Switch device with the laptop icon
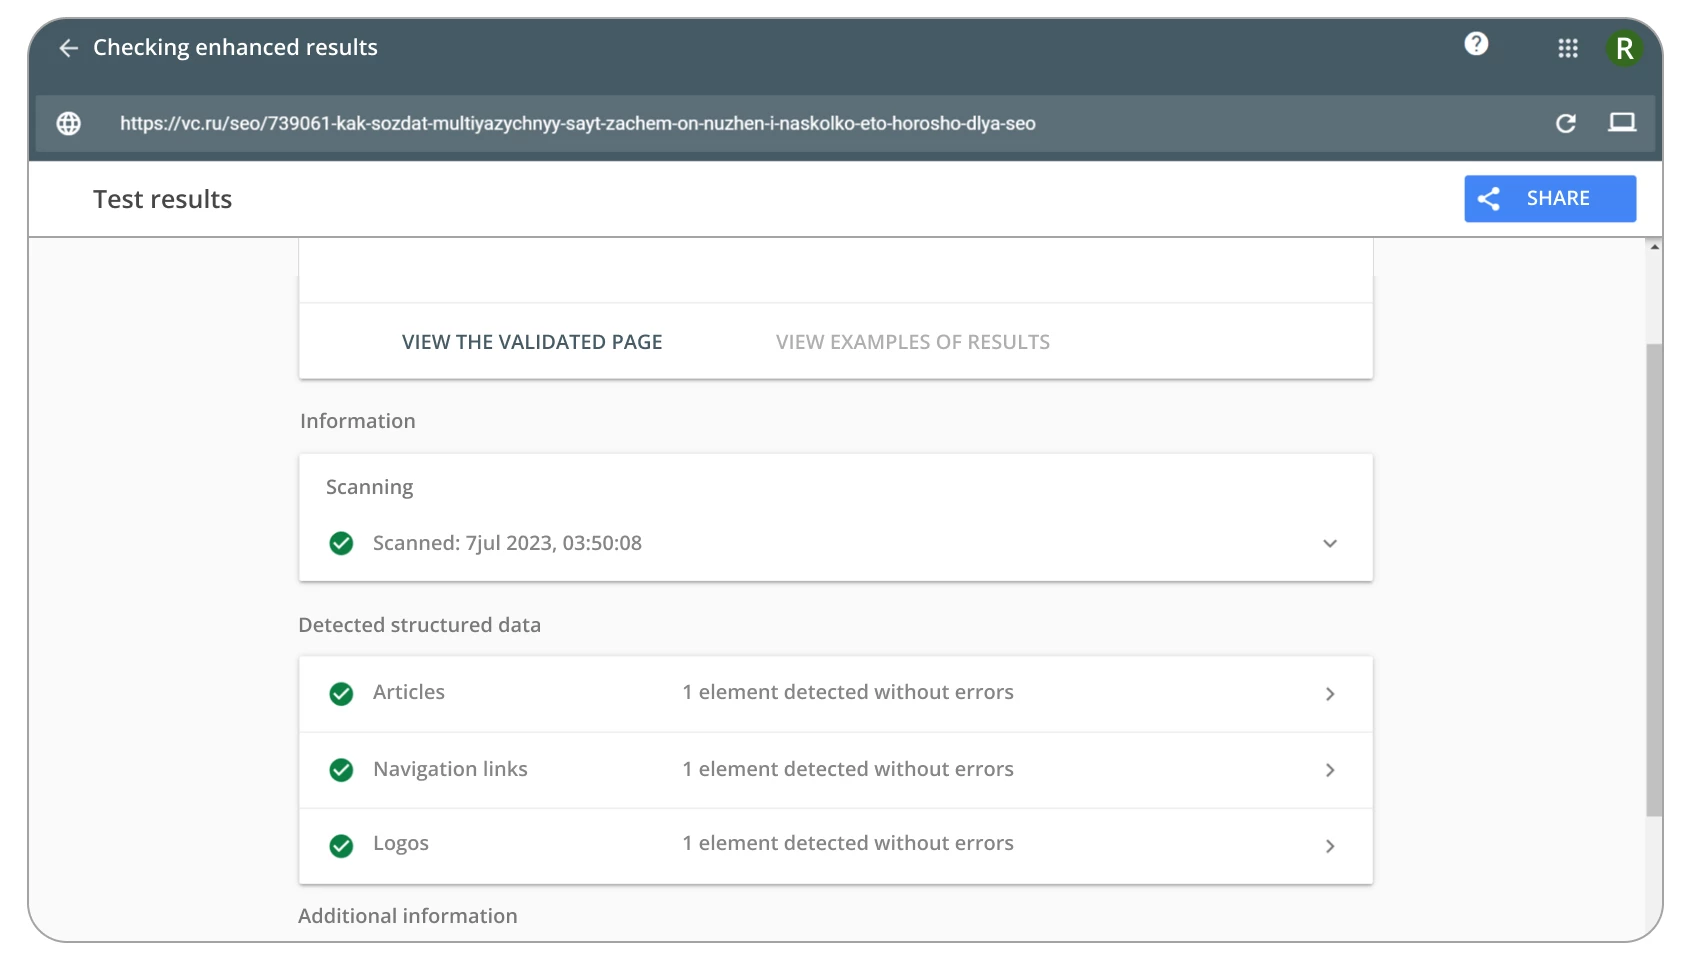 point(1622,122)
